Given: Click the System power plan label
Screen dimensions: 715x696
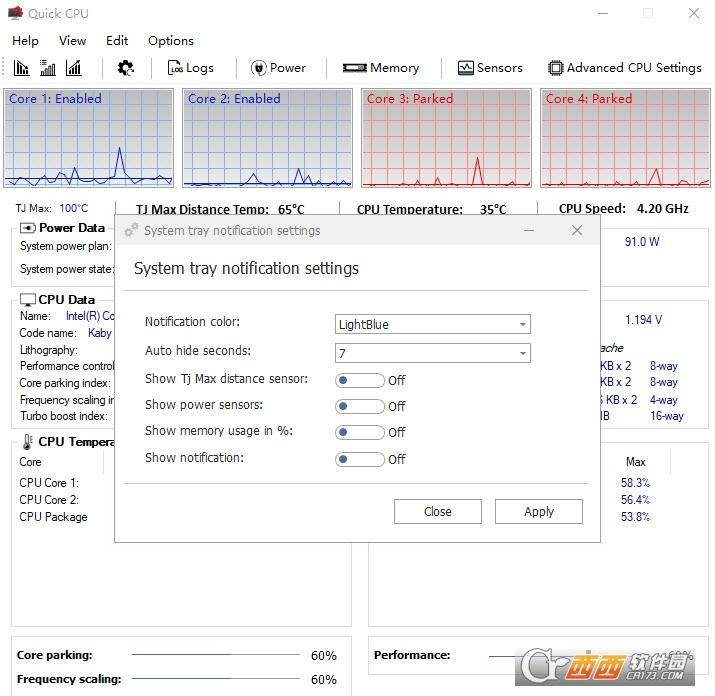Looking at the screenshot, I should [x=66, y=246].
